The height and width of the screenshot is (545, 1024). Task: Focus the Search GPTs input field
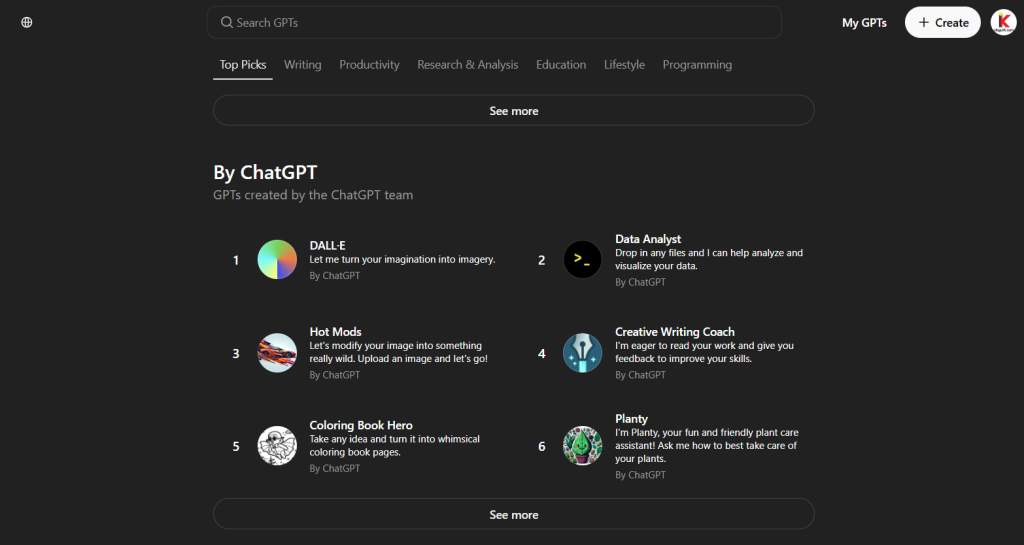[x=494, y=22]
